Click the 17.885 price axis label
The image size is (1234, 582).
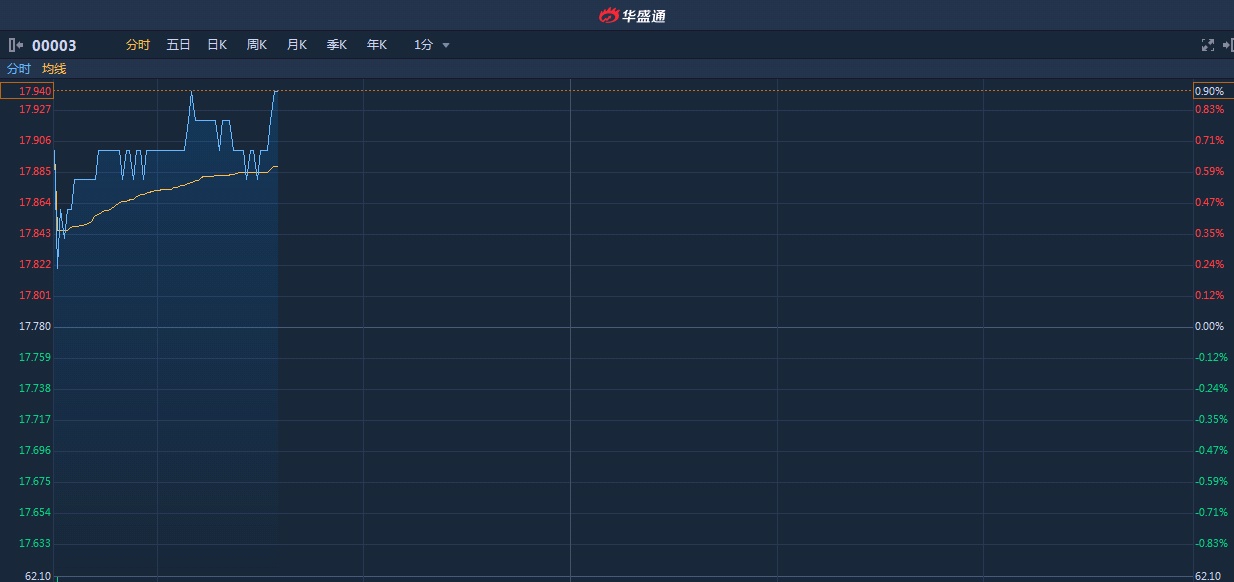(35, 171)
